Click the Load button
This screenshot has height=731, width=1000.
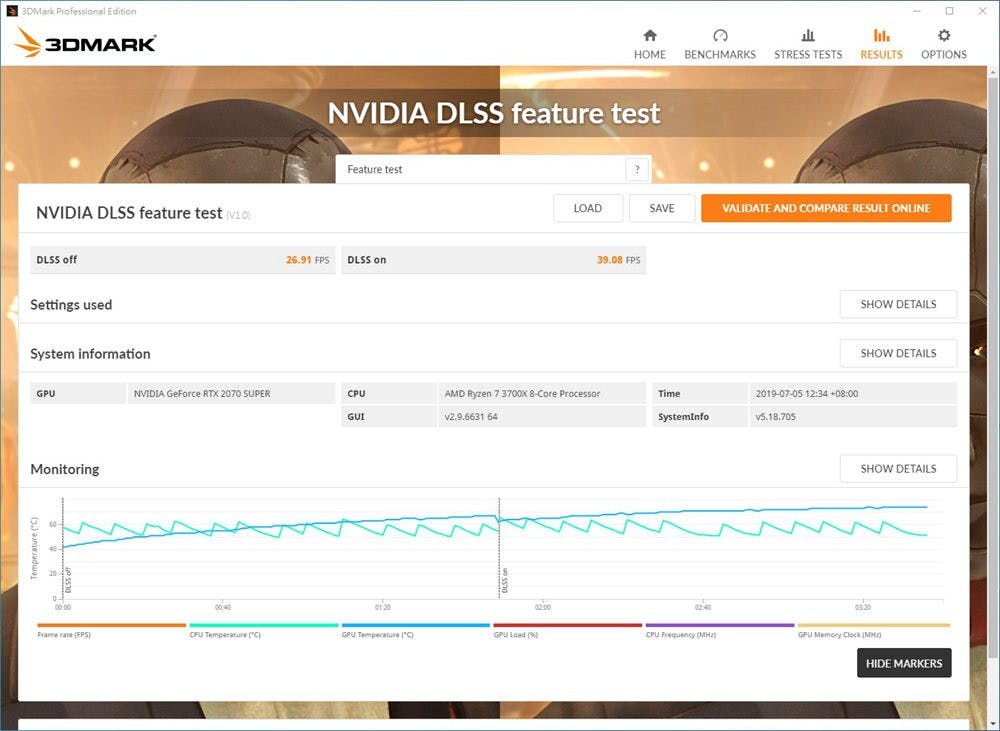point(588,208)
